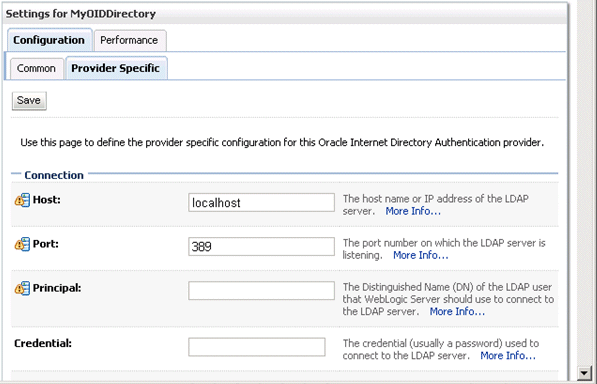This screenshot has height=384, width=597.
Task: Open the Performance tab
Action: pyautogui.click(x=129, y=40)
